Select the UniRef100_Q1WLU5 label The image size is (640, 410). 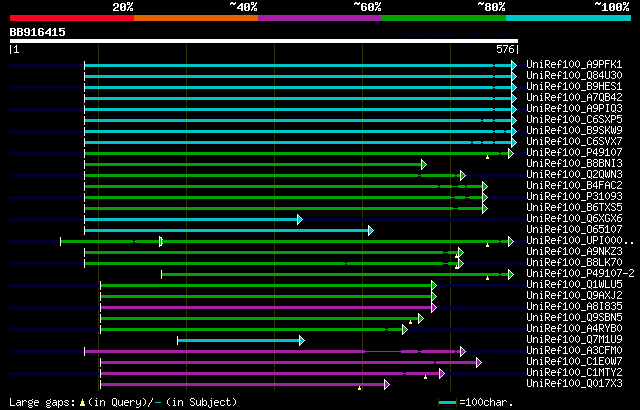coord(574,285)
